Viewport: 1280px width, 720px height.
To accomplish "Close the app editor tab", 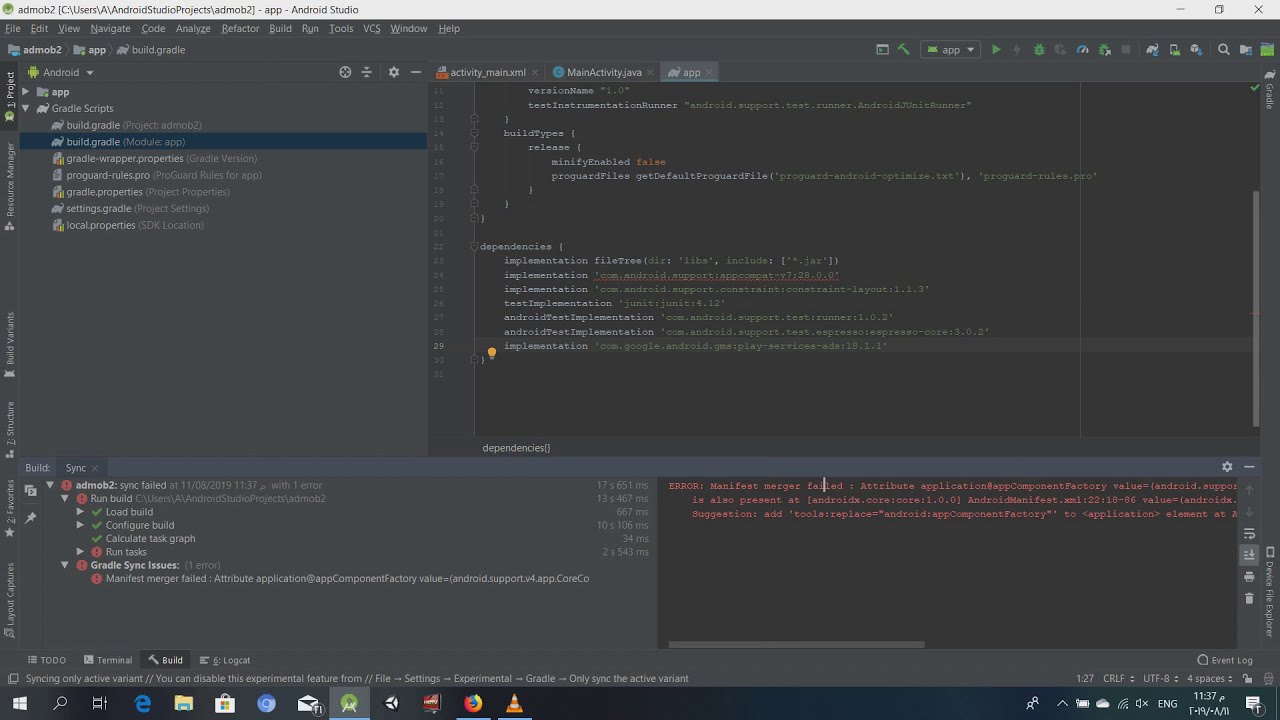I will click(711, 72).
